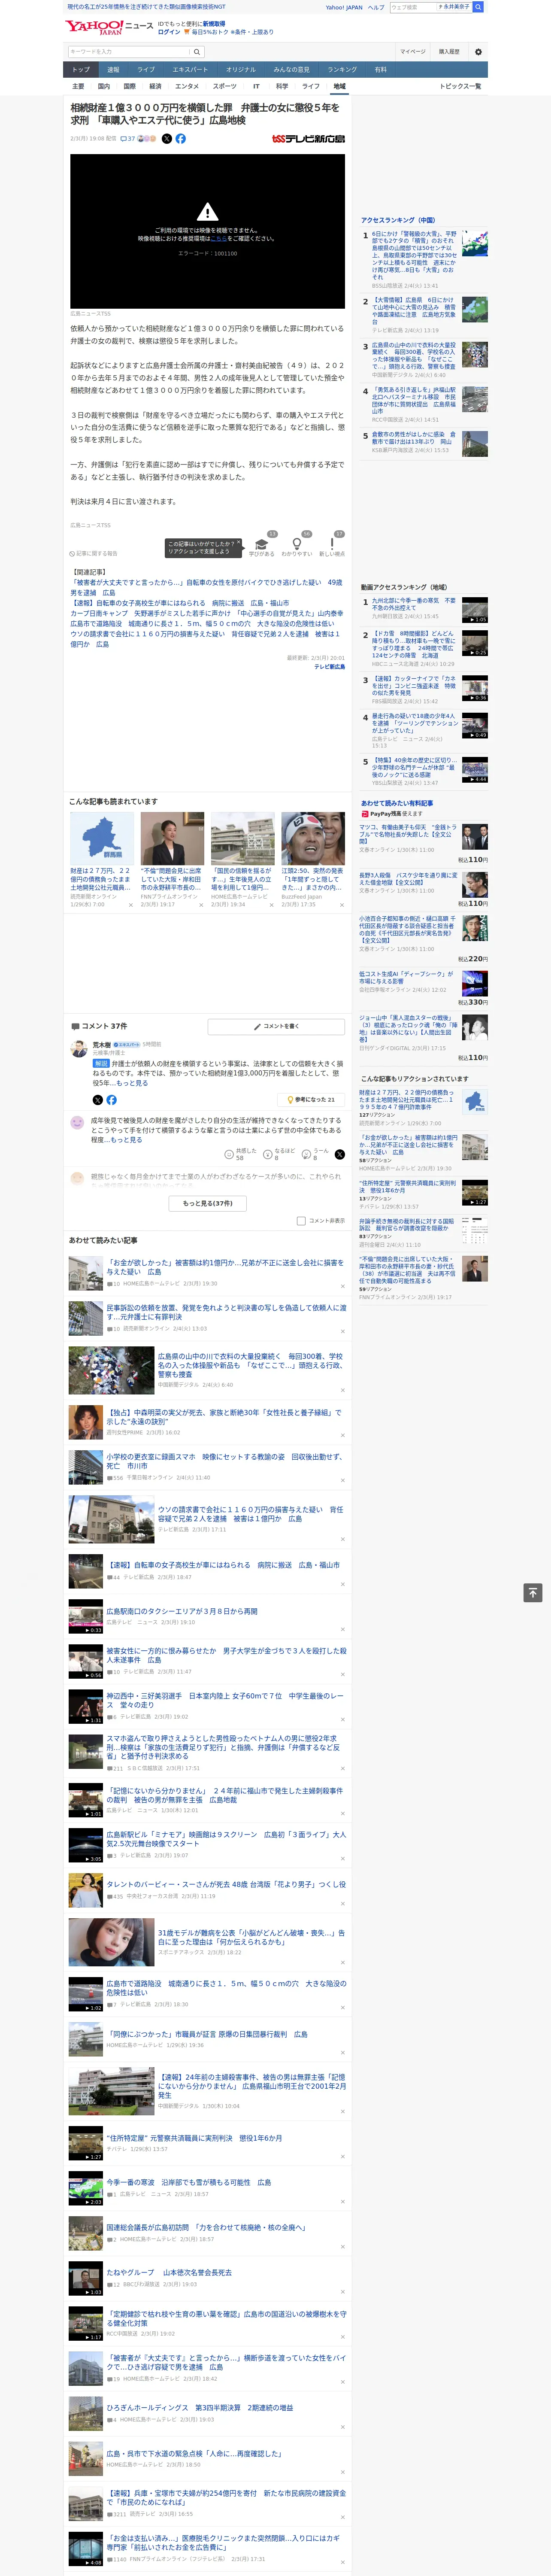Viewport: 551px width, 2576px height.
Task: Open the スポーツ category
Action: [x=225, y=86]
